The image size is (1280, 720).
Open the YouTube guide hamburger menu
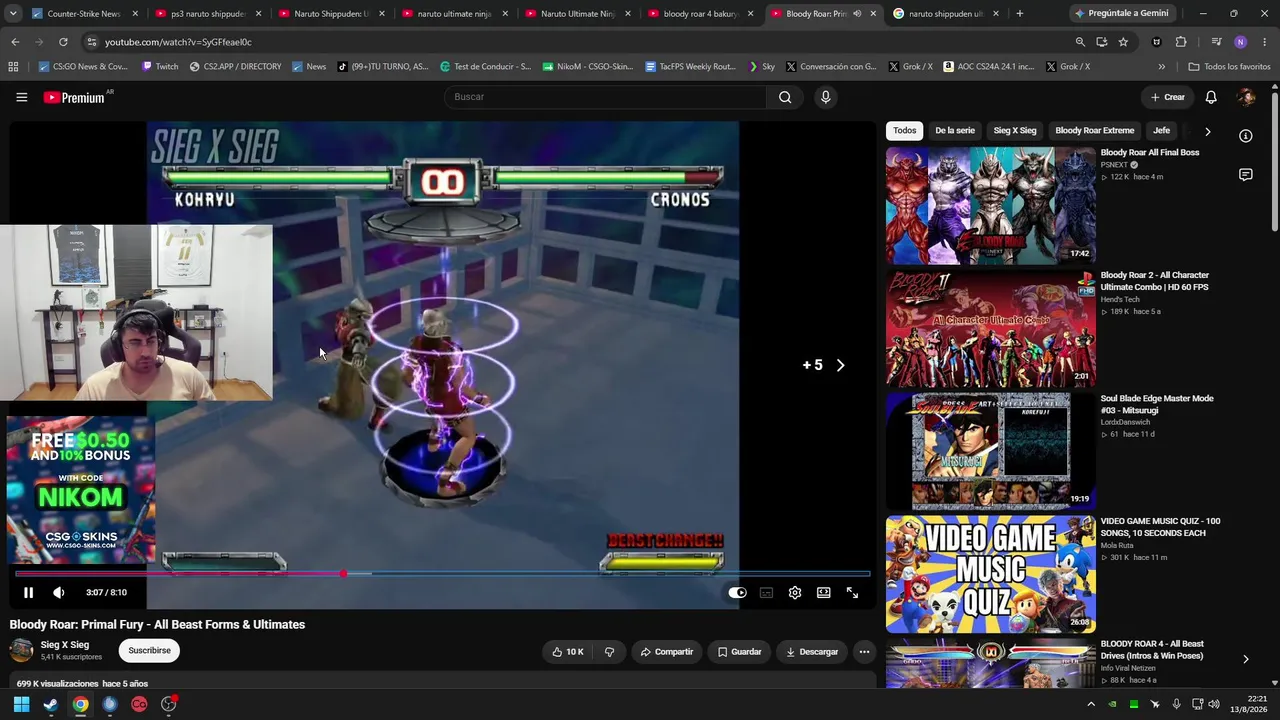click(x=21, y=97)
